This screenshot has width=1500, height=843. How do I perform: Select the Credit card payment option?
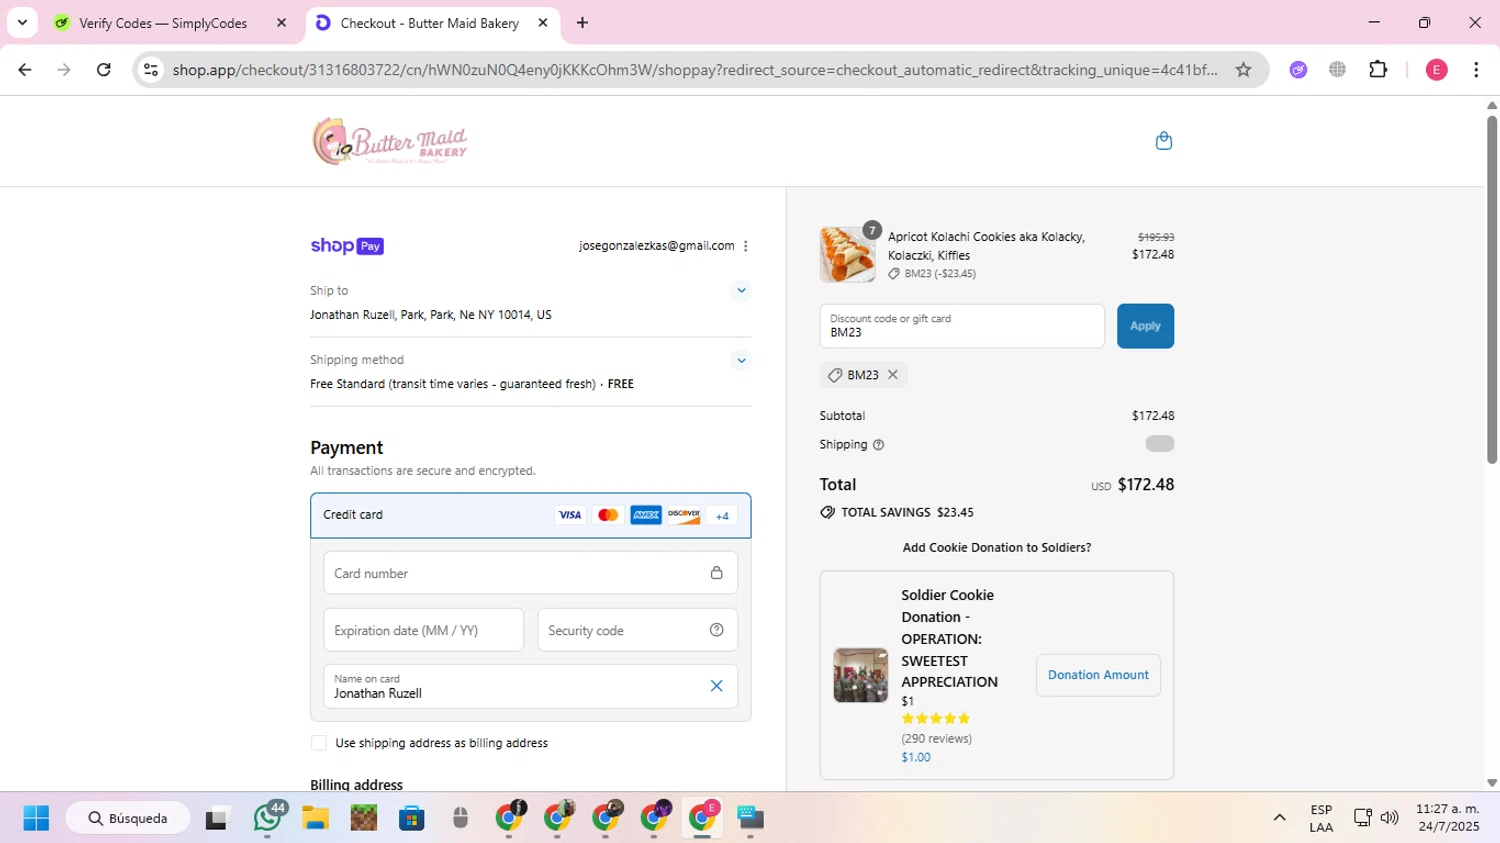530,515
